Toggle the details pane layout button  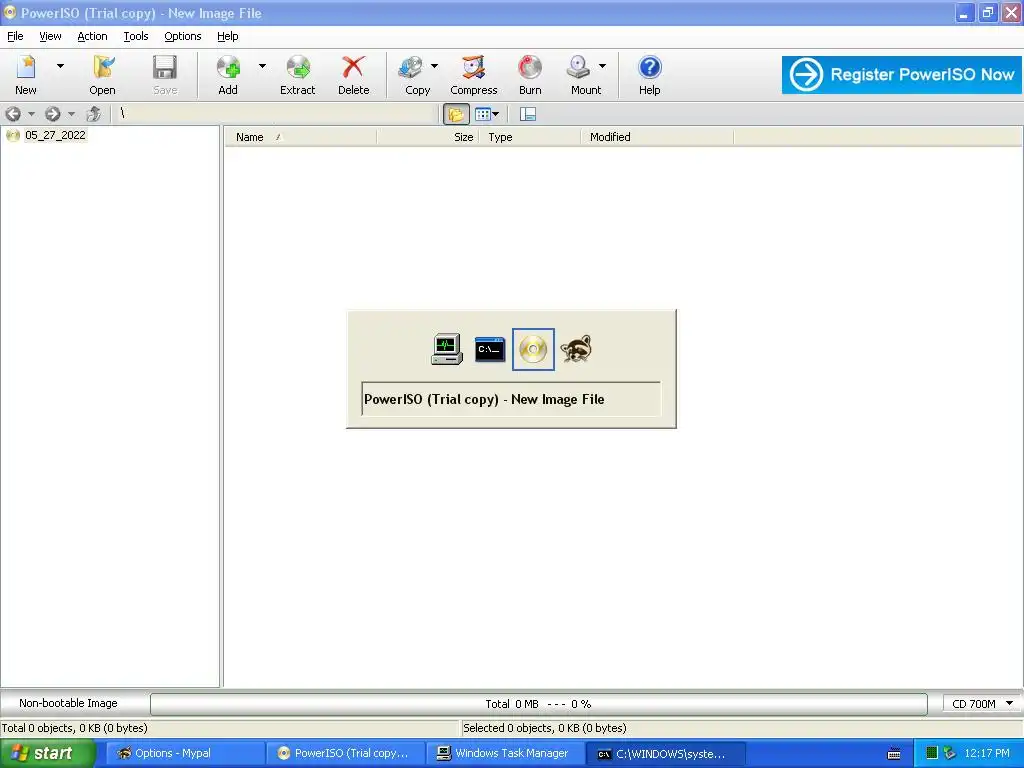tap(528, 114)
